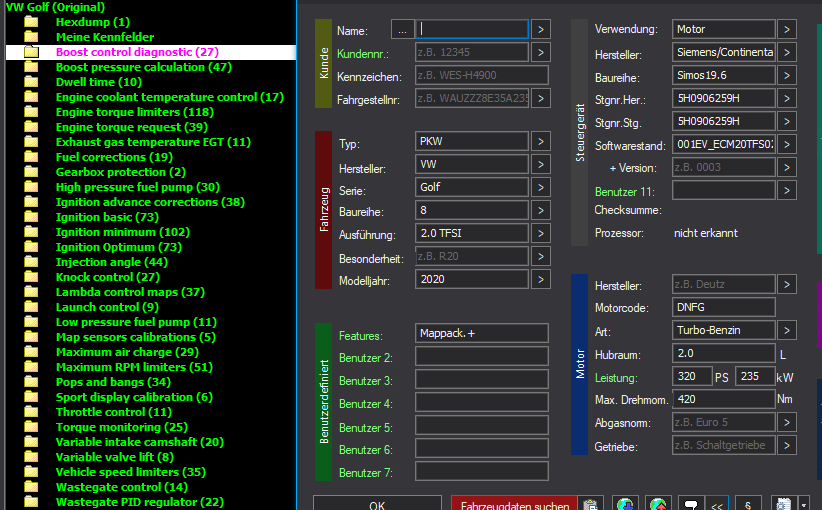Click the clipboard paste icon beside Fahrzeugdaten suchen
Image resolution: width=822 pixels, height=510 pixels.
tap(590, 504)
